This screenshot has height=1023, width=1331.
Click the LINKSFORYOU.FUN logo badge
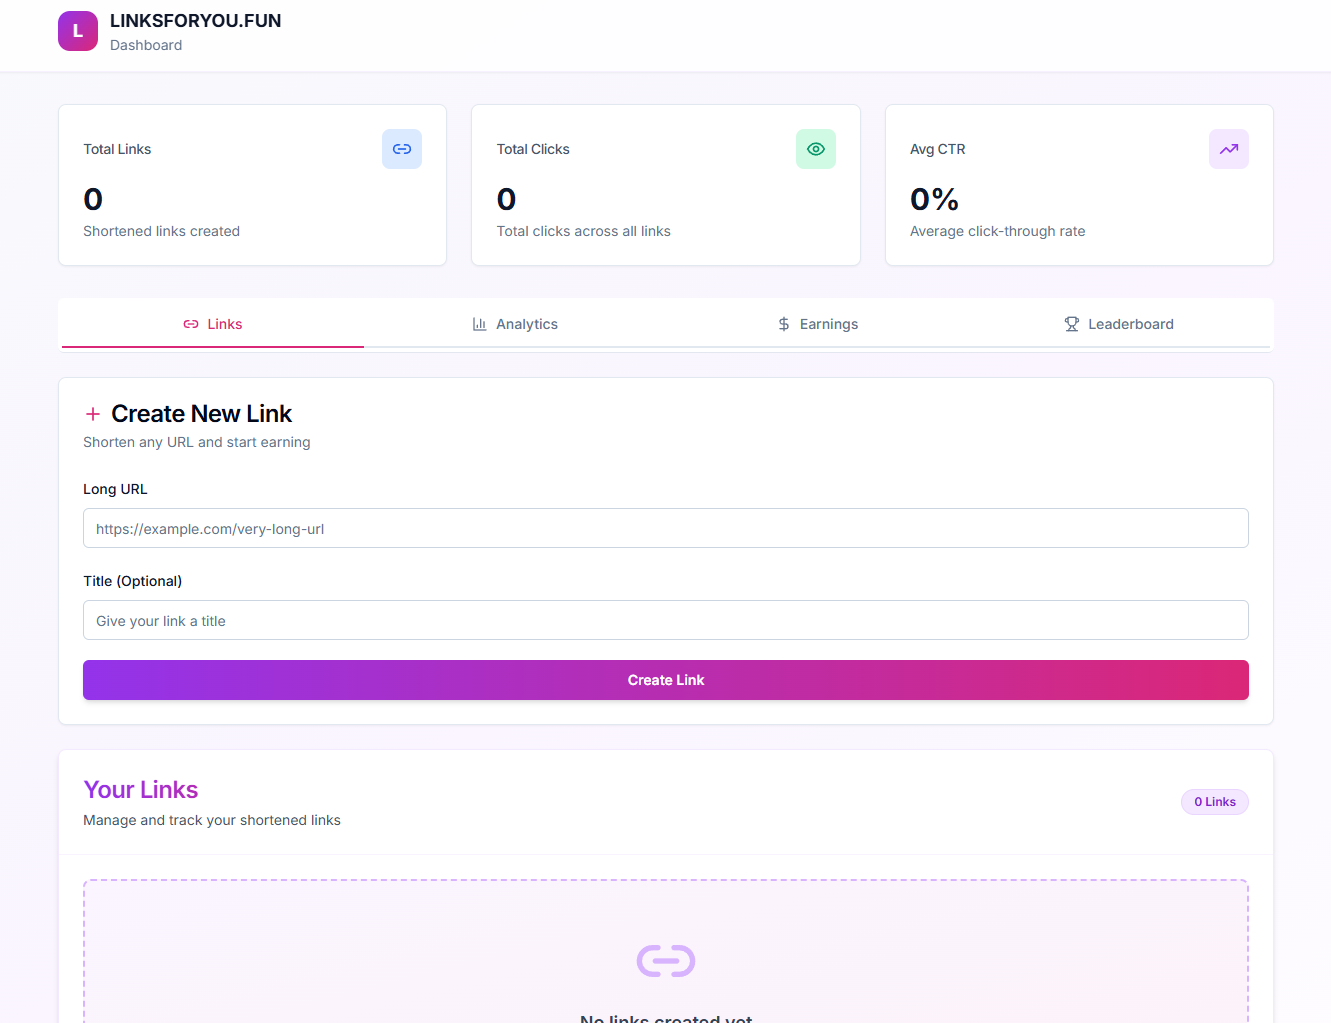(77, 31)
